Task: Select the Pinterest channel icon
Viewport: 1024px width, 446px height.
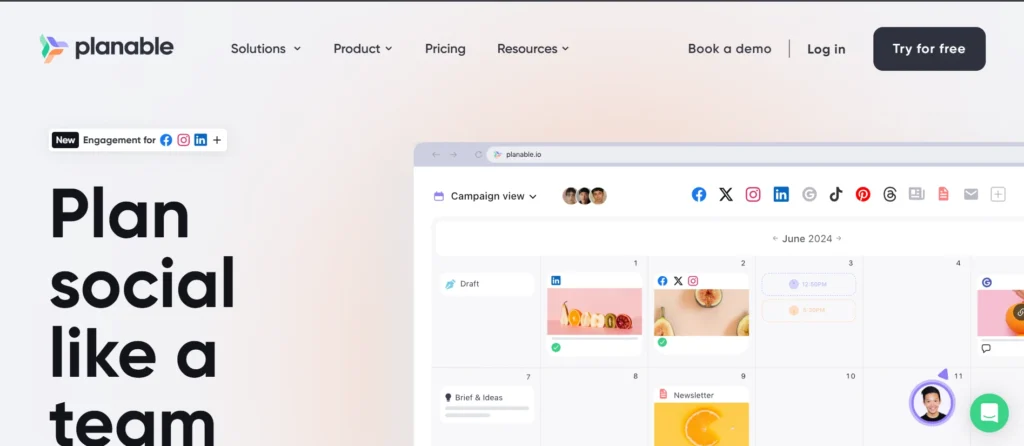Action: click(863, 195)
